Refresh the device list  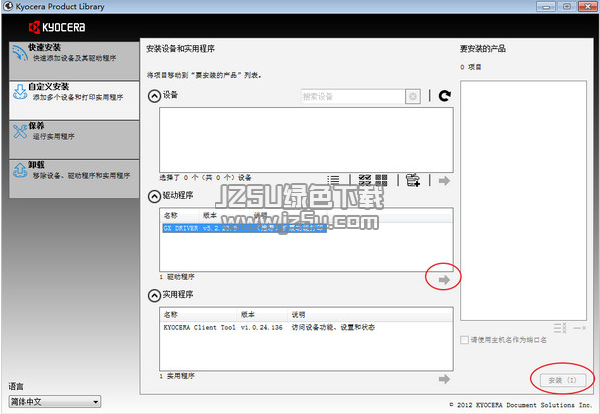444,96
